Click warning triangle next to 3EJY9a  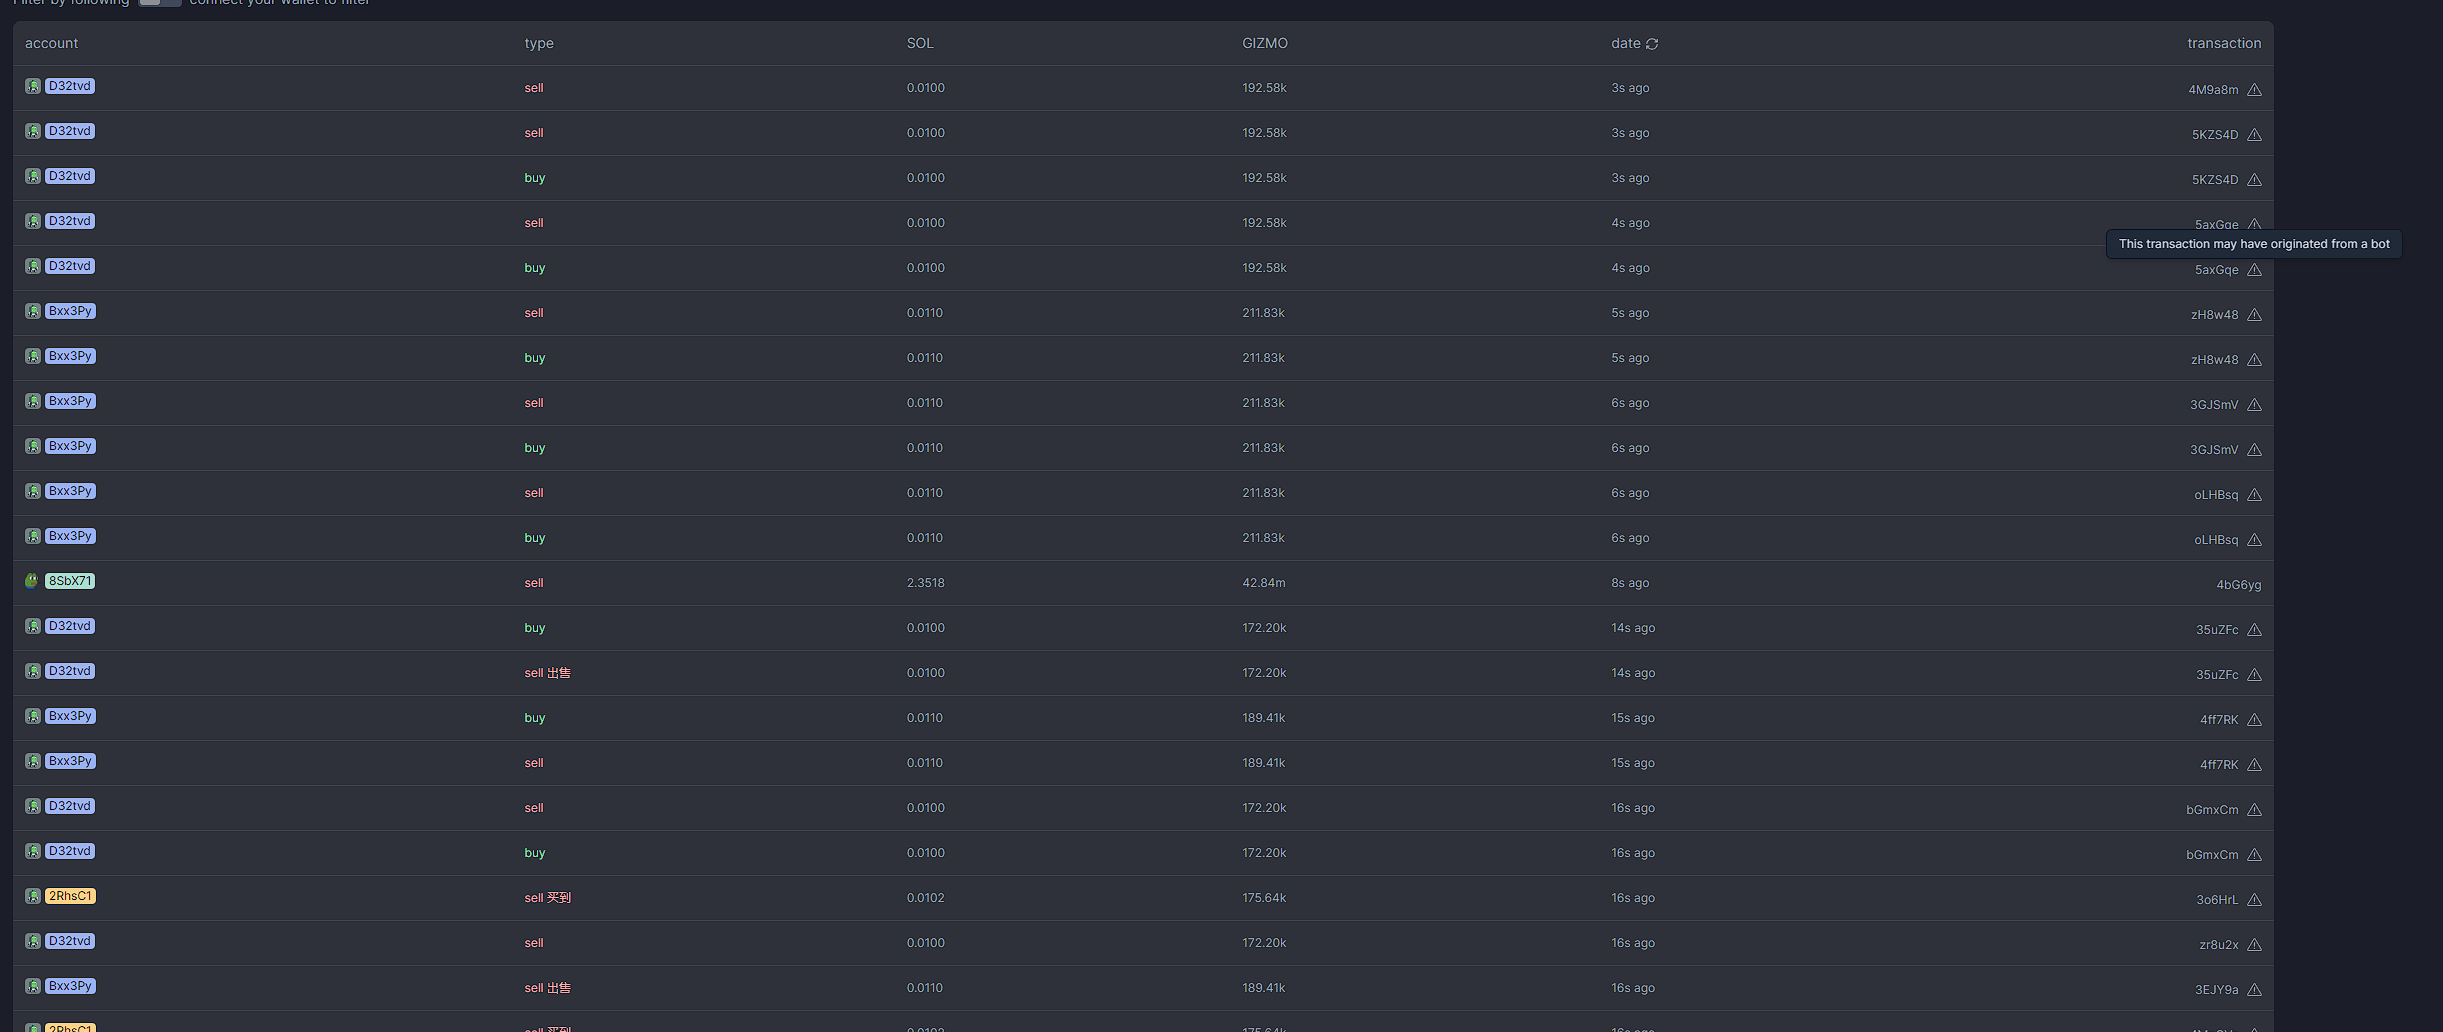(2254, 990)
